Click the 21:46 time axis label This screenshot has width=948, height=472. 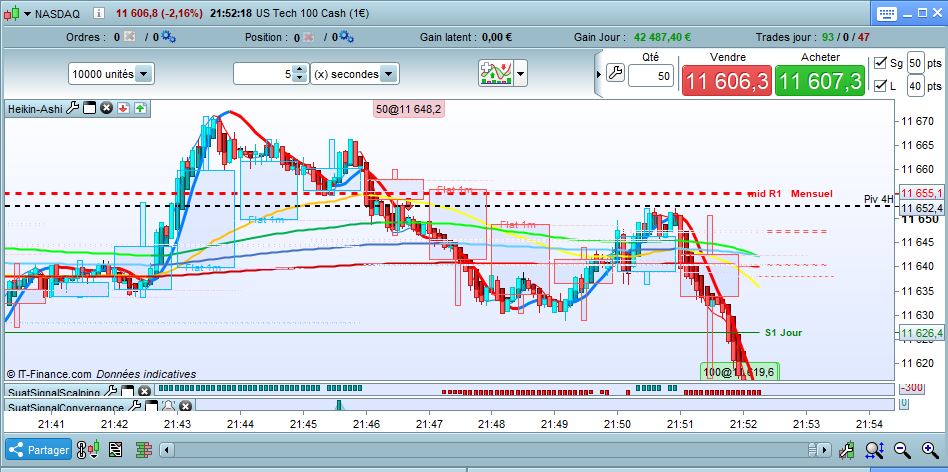tap(367, 424)
